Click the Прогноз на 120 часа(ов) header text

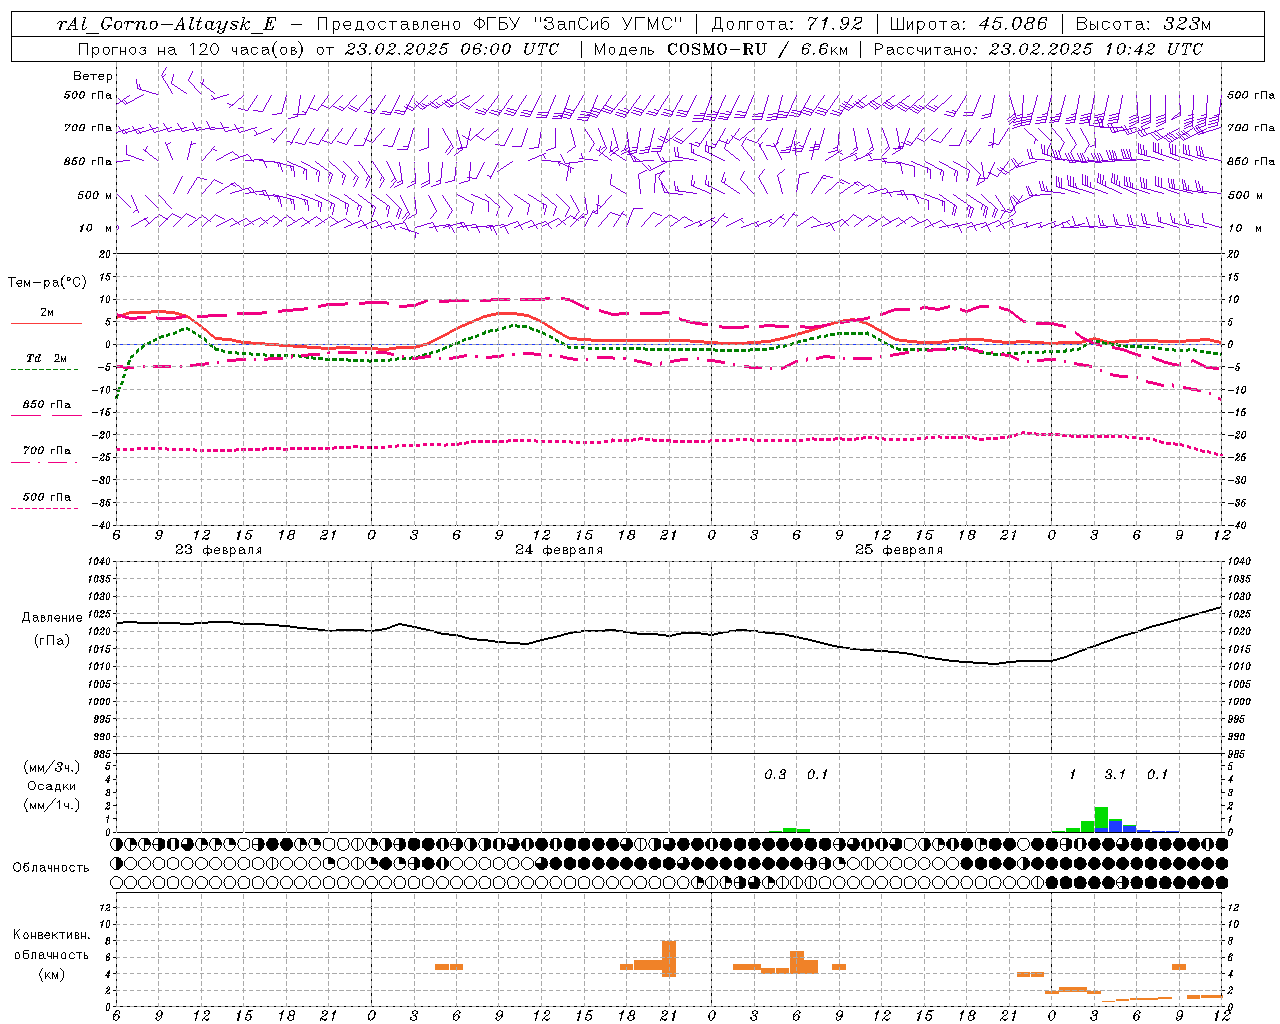(193, 49)
